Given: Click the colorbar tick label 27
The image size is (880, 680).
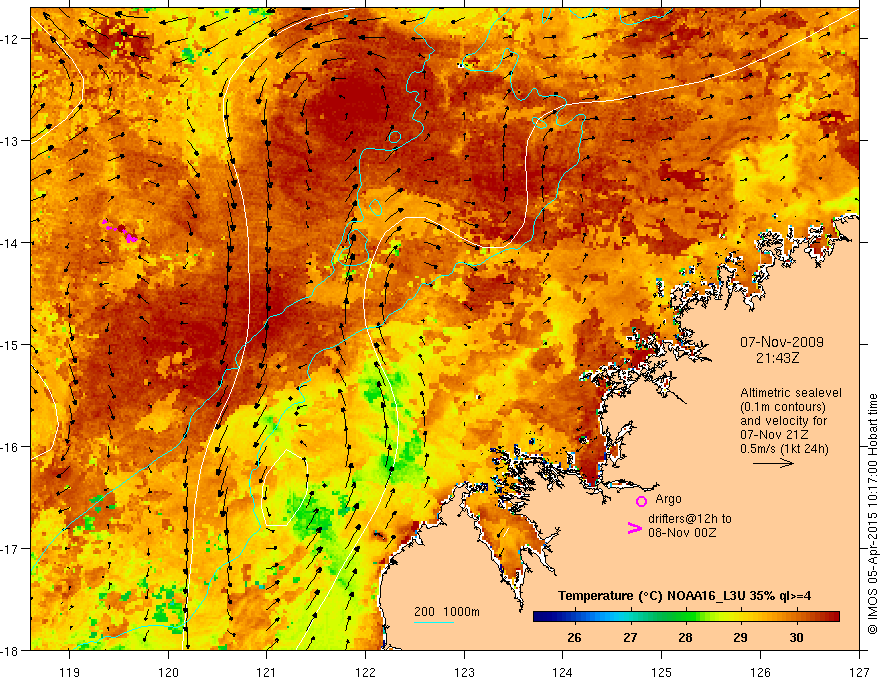Looking at the screenshot, I should (630, 637).
